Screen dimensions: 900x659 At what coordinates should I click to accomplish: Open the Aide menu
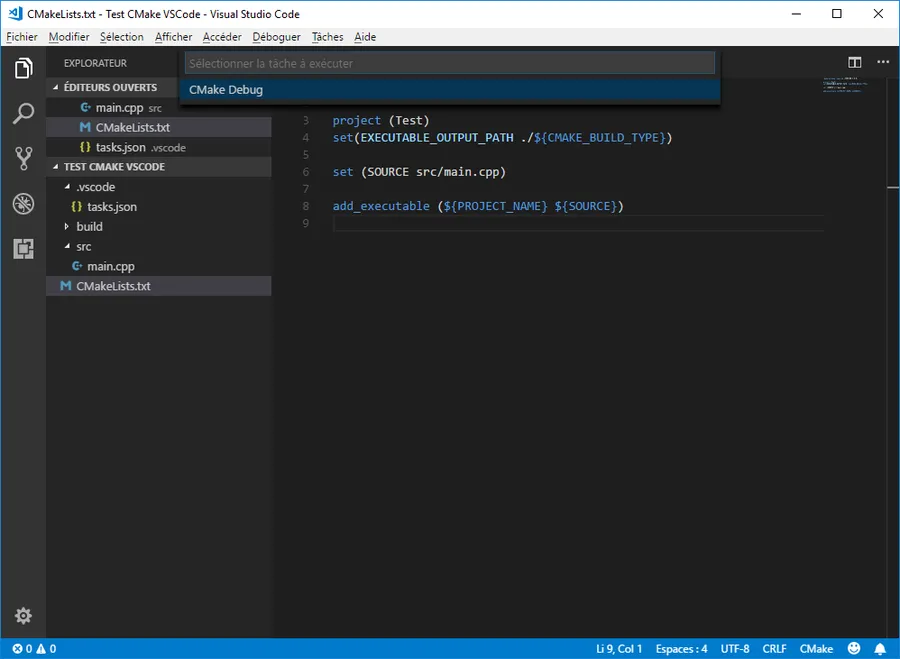click(x=365, y=37)
